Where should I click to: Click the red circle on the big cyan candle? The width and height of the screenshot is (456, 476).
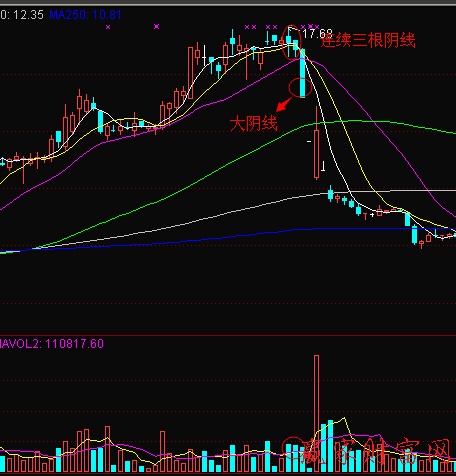click(300, 88)
